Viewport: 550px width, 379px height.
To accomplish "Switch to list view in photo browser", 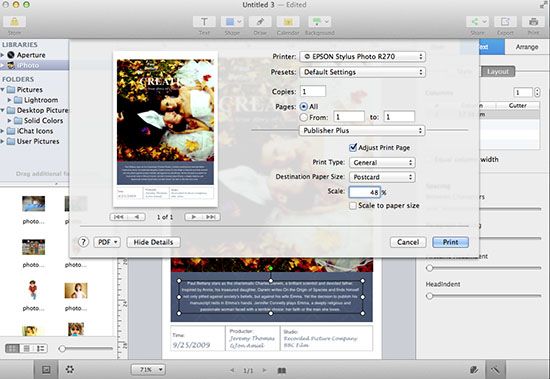I will click(x=27, y=348).
